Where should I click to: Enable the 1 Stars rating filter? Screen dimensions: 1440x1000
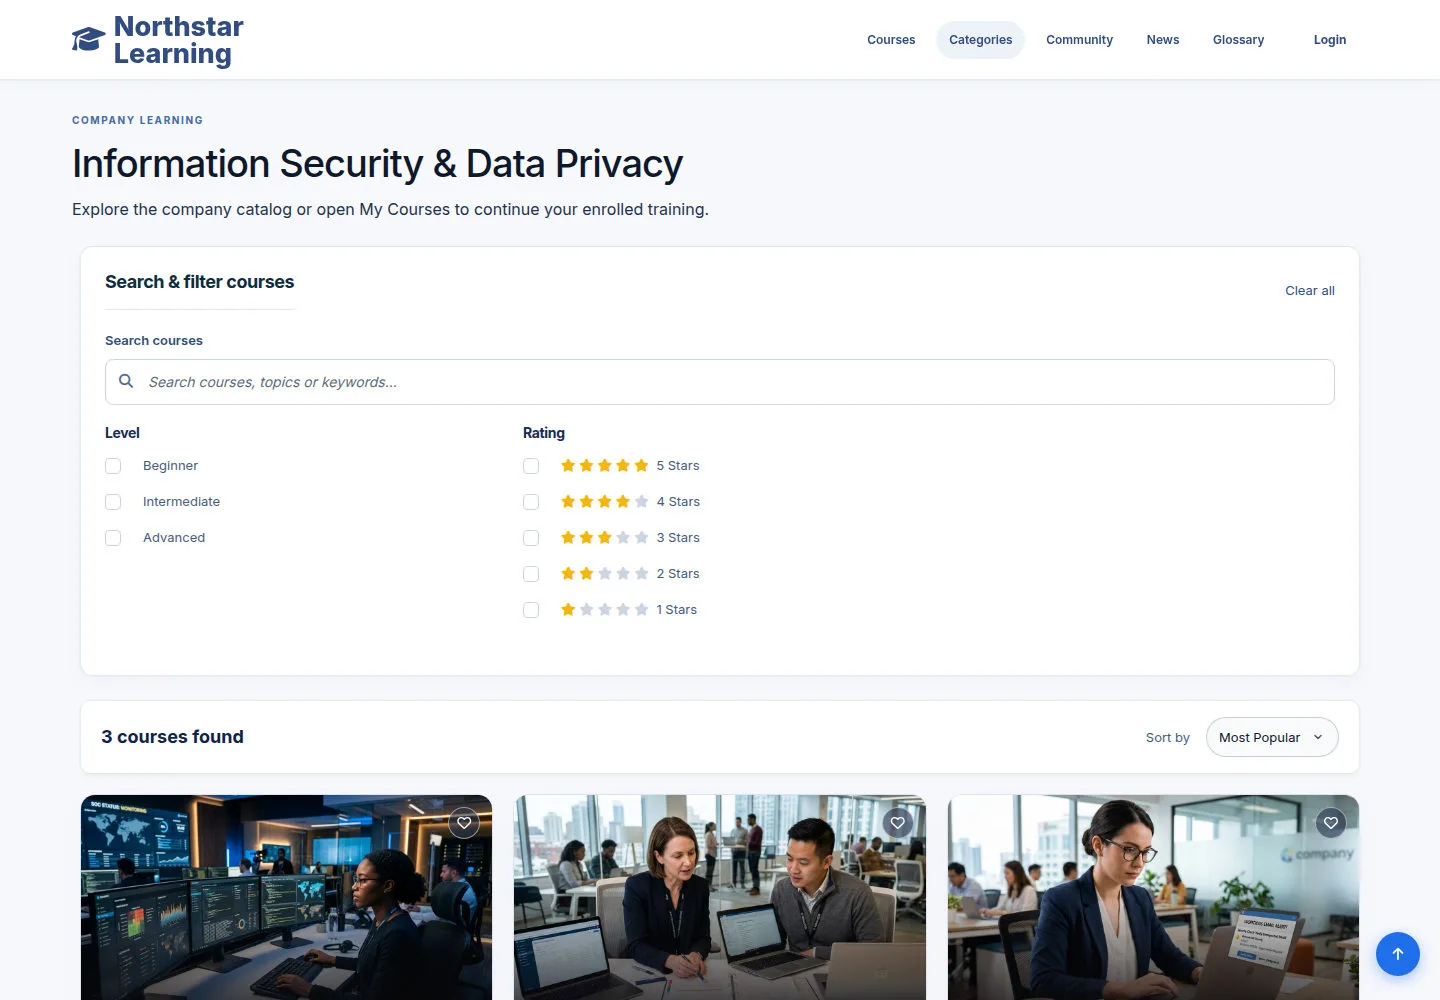[x=531, y=610]
